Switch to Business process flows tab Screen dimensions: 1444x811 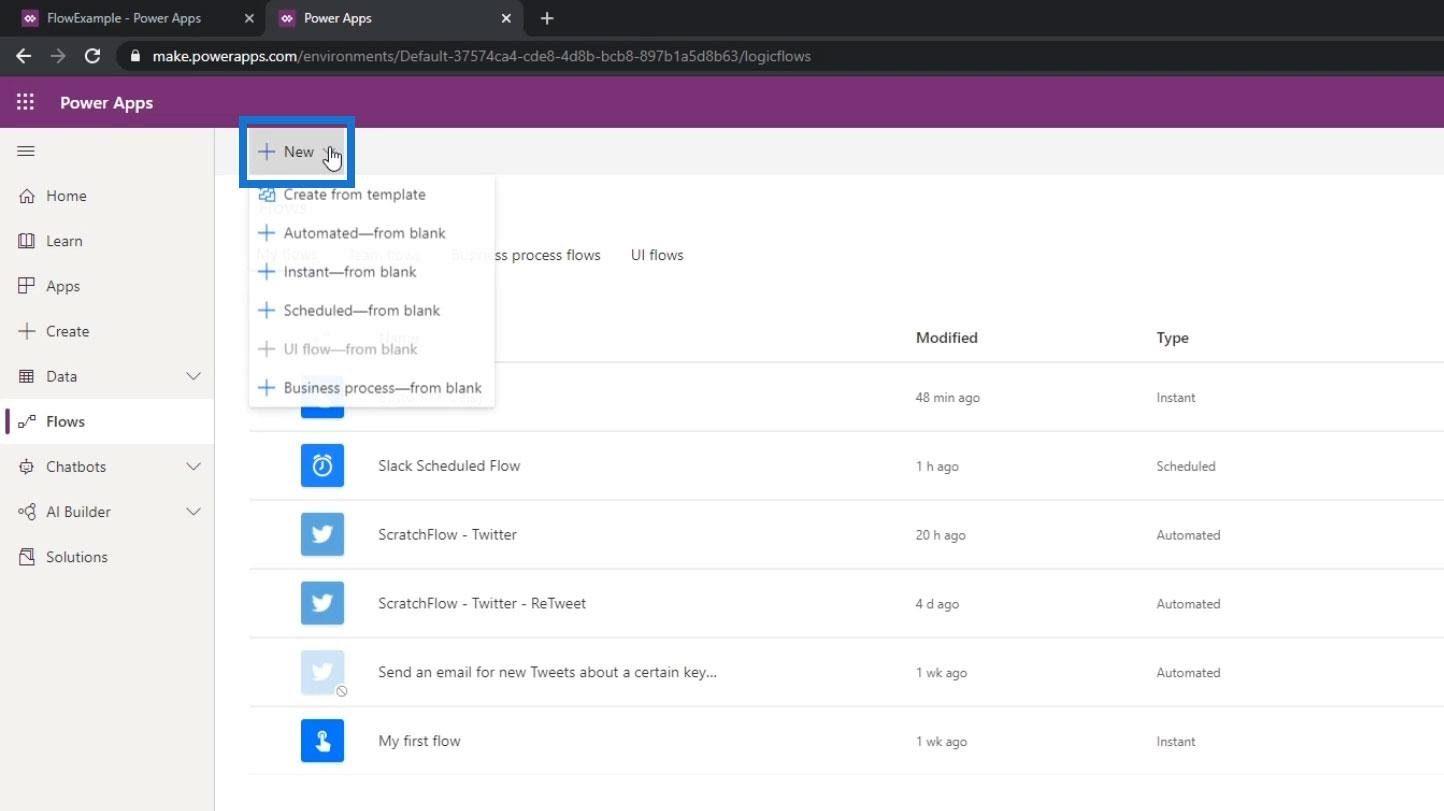coord(527,255)
